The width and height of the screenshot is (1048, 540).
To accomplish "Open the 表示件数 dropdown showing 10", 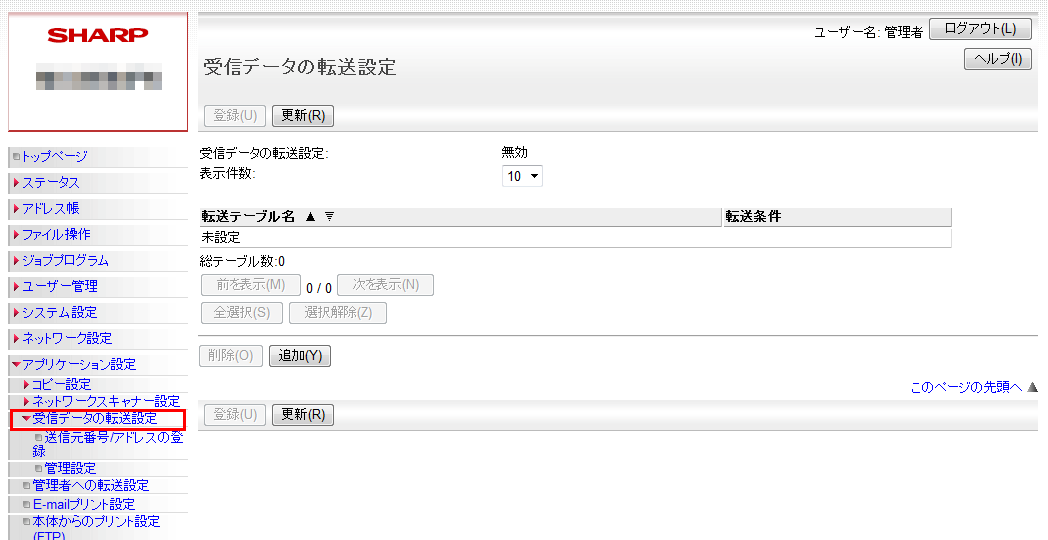I will [522, 176].
